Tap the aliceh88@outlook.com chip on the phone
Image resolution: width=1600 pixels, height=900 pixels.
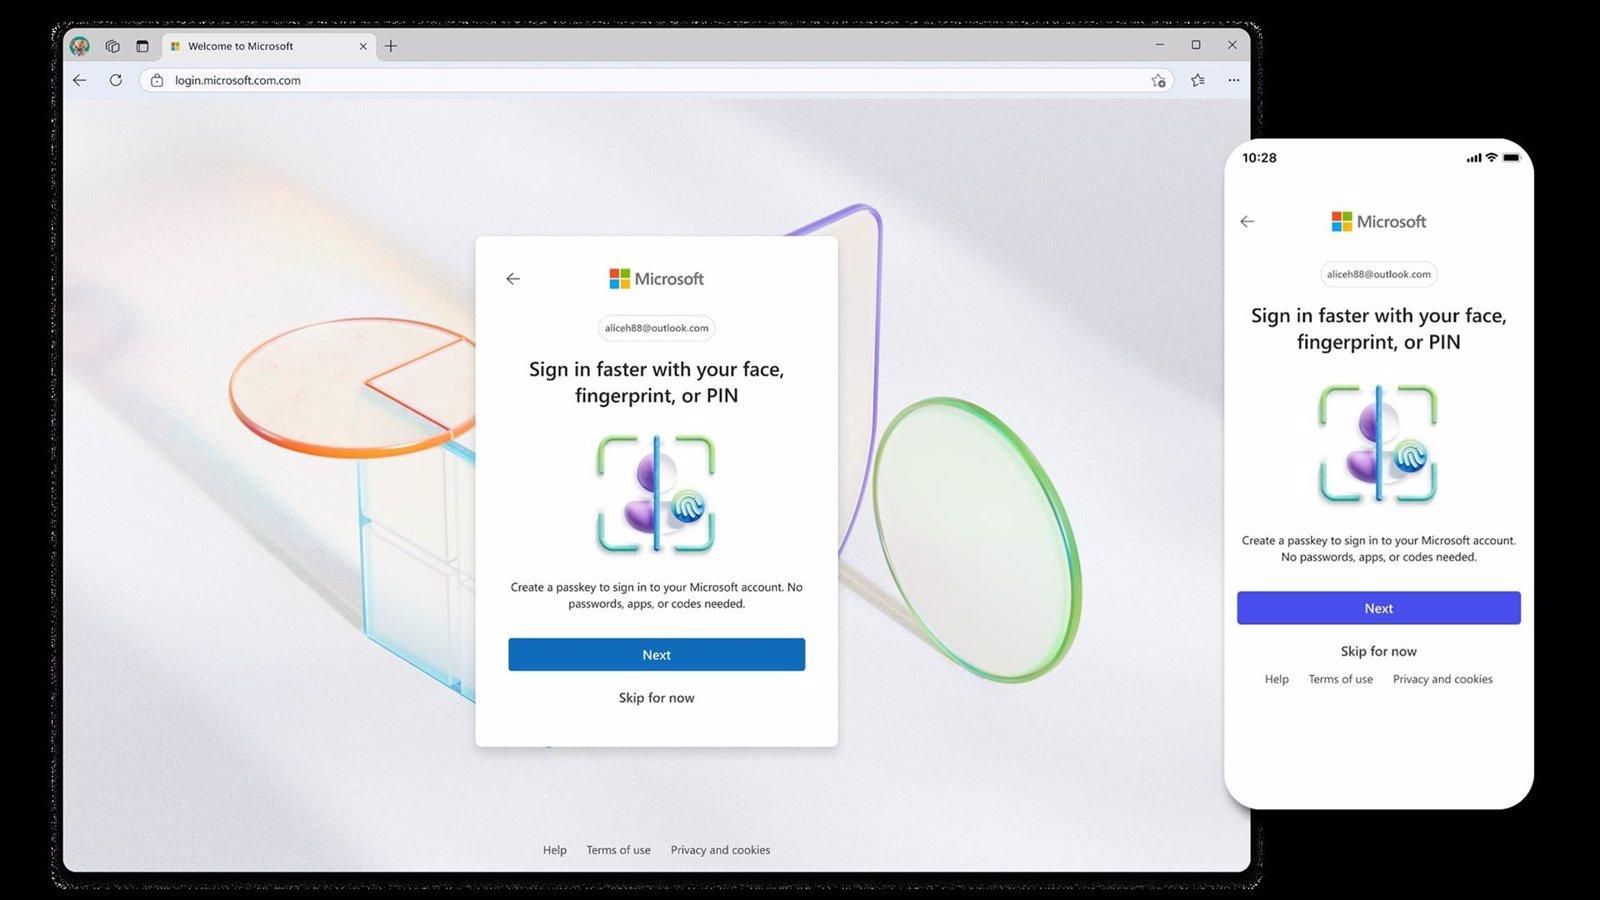tap(1379, 274)
